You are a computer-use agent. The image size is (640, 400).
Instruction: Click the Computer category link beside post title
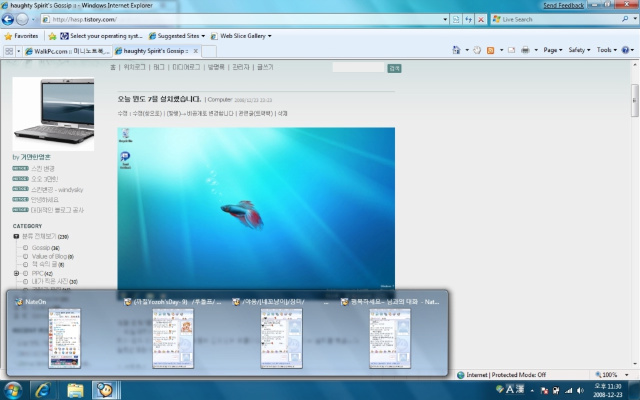click(x=220, y=100)
